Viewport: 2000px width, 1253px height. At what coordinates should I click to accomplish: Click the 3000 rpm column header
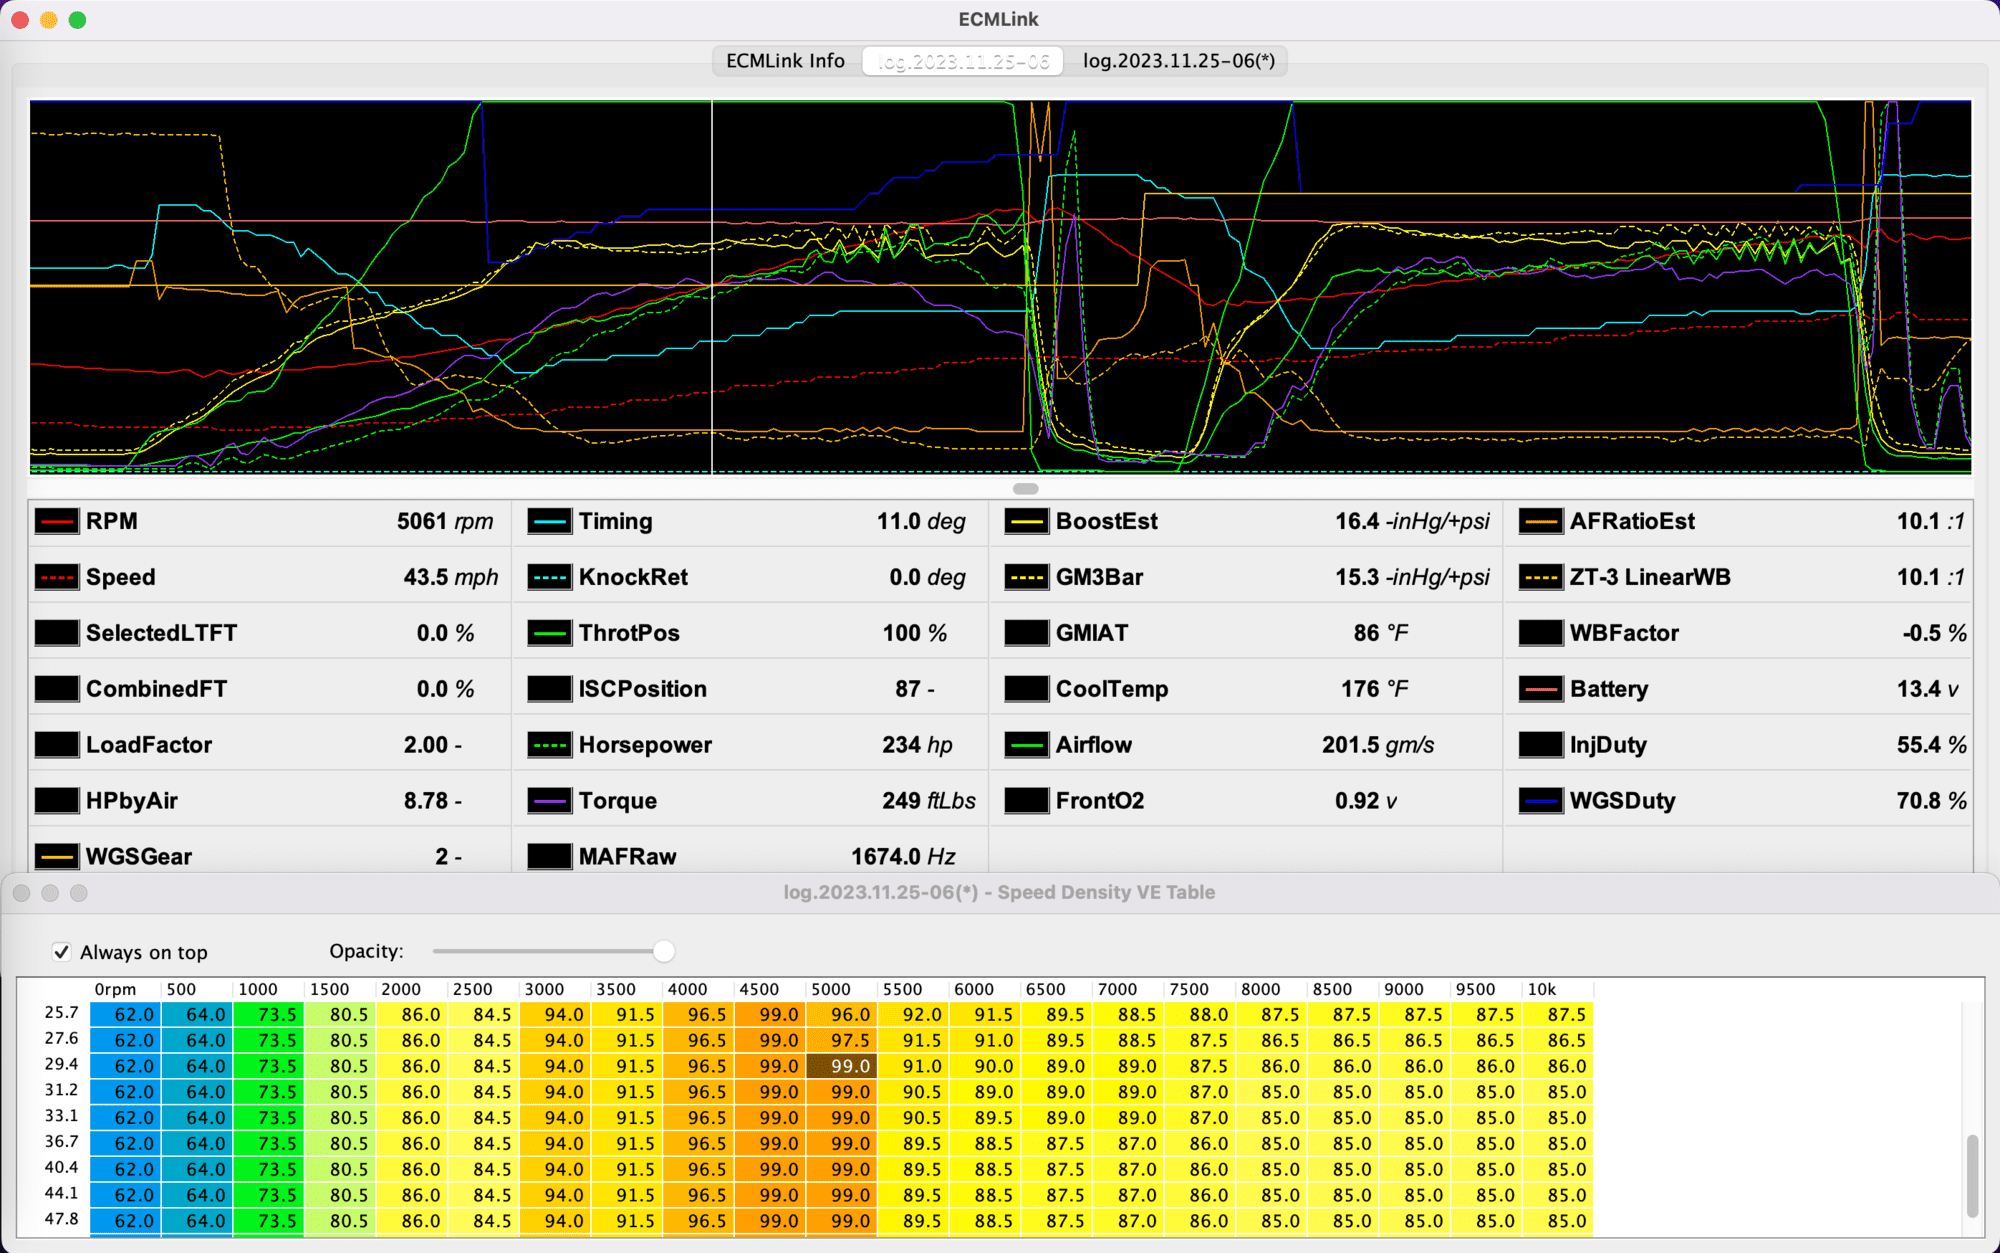point(545,989)
